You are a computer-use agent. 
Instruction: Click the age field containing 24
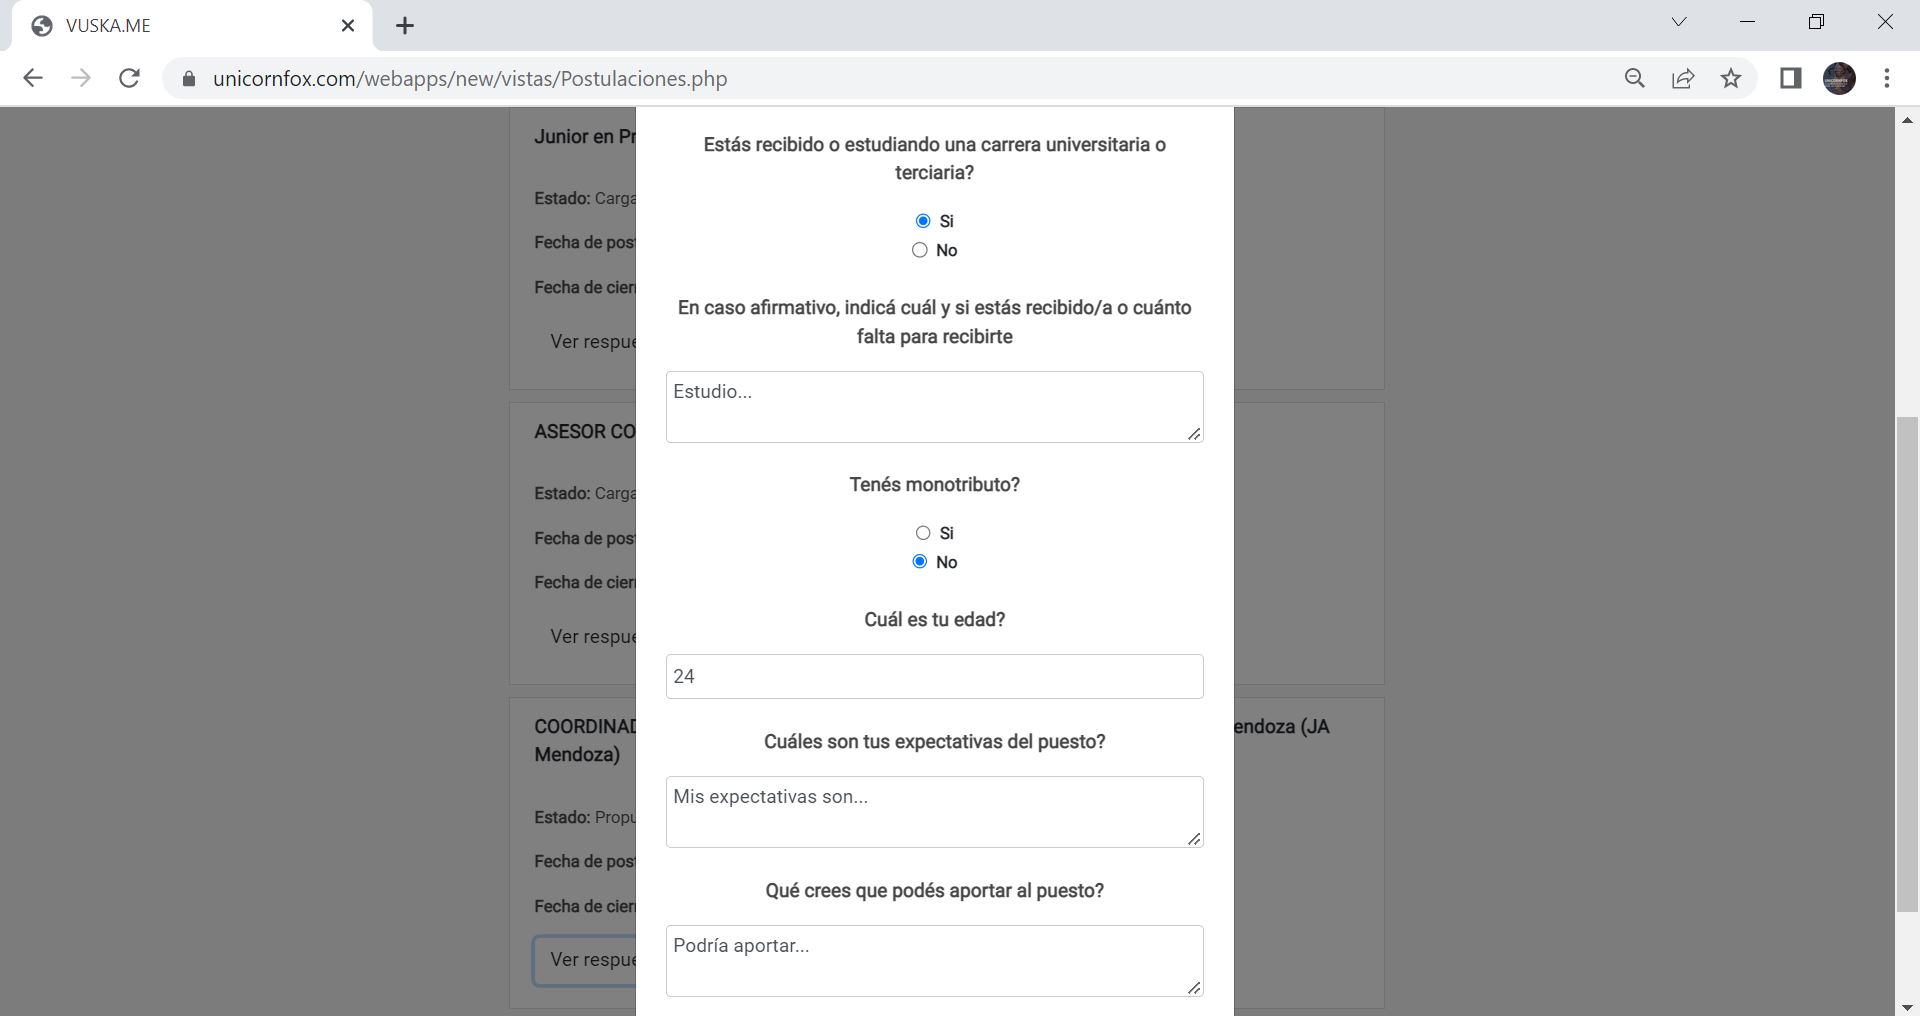934,677
